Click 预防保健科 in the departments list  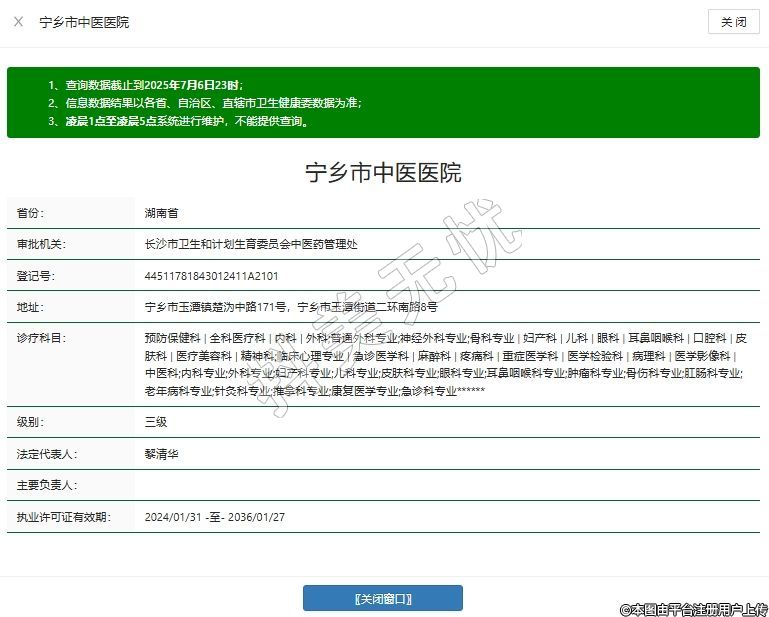pos(172,338)
